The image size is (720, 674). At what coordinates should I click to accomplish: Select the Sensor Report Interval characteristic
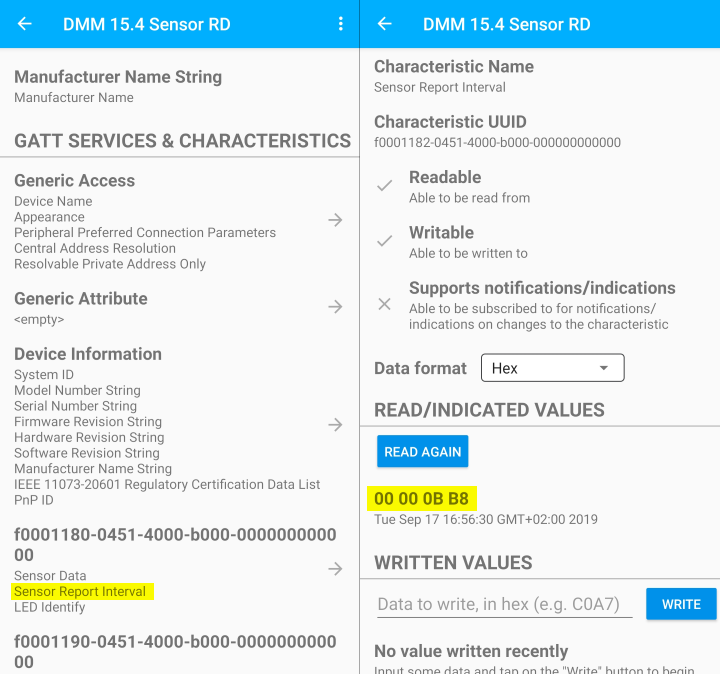pyautogui.click(x=80, y=592)
